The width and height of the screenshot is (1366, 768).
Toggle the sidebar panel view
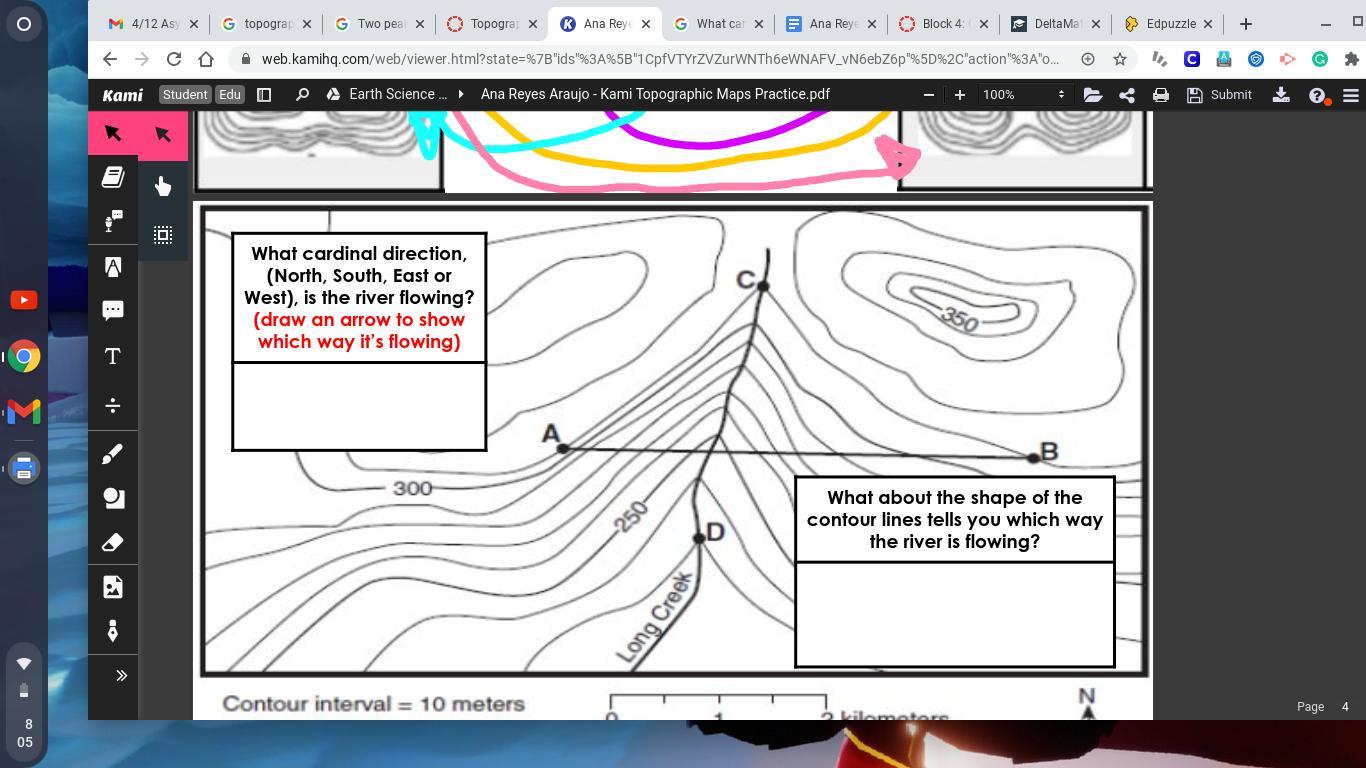pyautogui.click(x=264, y=95)
